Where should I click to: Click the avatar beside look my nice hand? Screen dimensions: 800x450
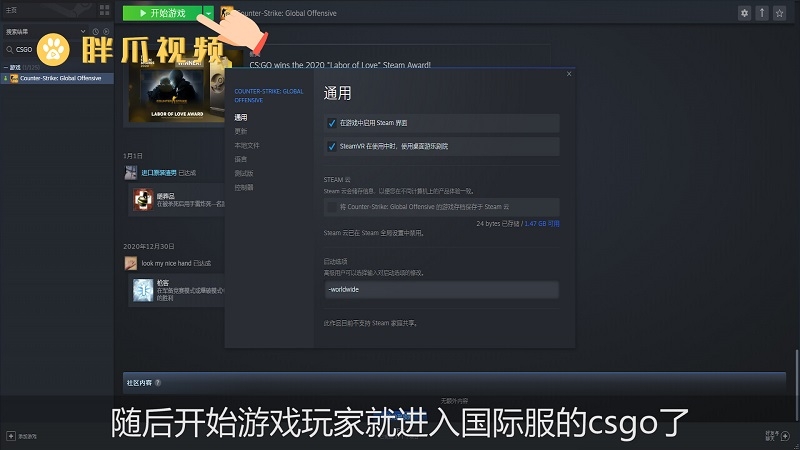(x=131, y=263)
